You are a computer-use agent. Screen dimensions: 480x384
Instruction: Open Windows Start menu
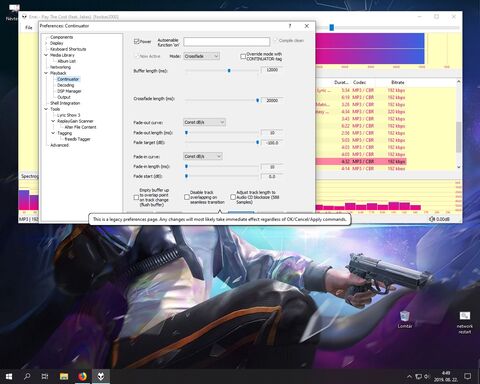click(9, 376)
